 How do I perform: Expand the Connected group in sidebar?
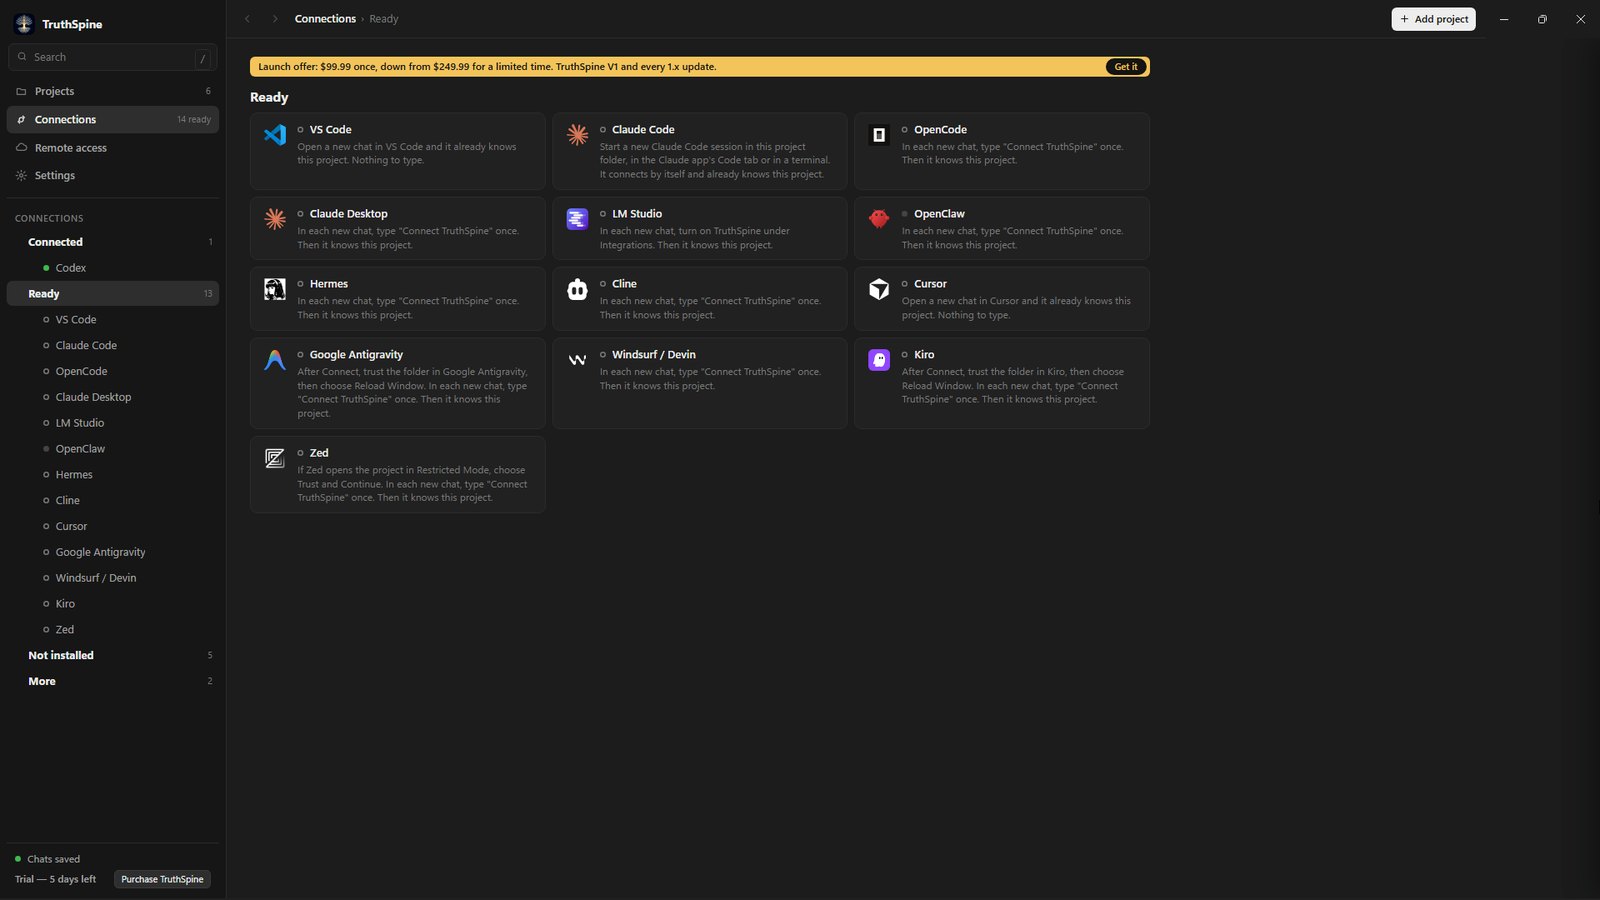113,242
